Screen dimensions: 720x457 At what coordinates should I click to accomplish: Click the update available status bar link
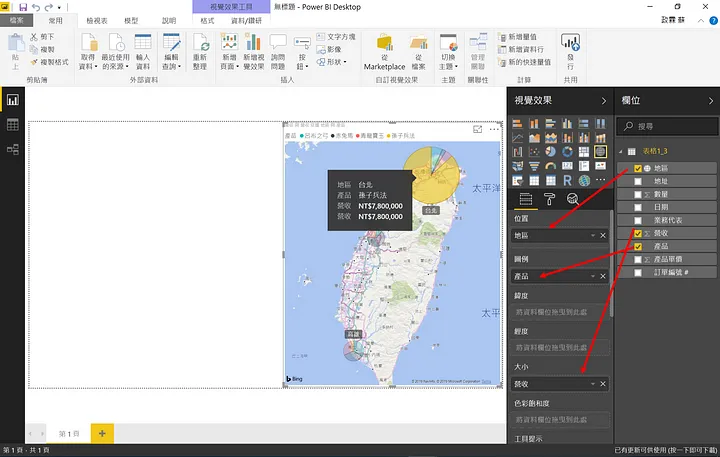666,451
